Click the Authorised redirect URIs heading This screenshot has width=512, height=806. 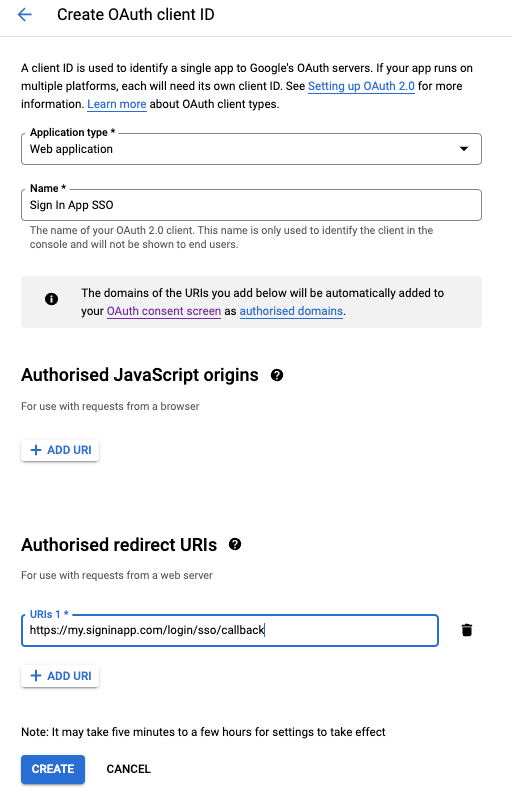click(x=119, y=545)
